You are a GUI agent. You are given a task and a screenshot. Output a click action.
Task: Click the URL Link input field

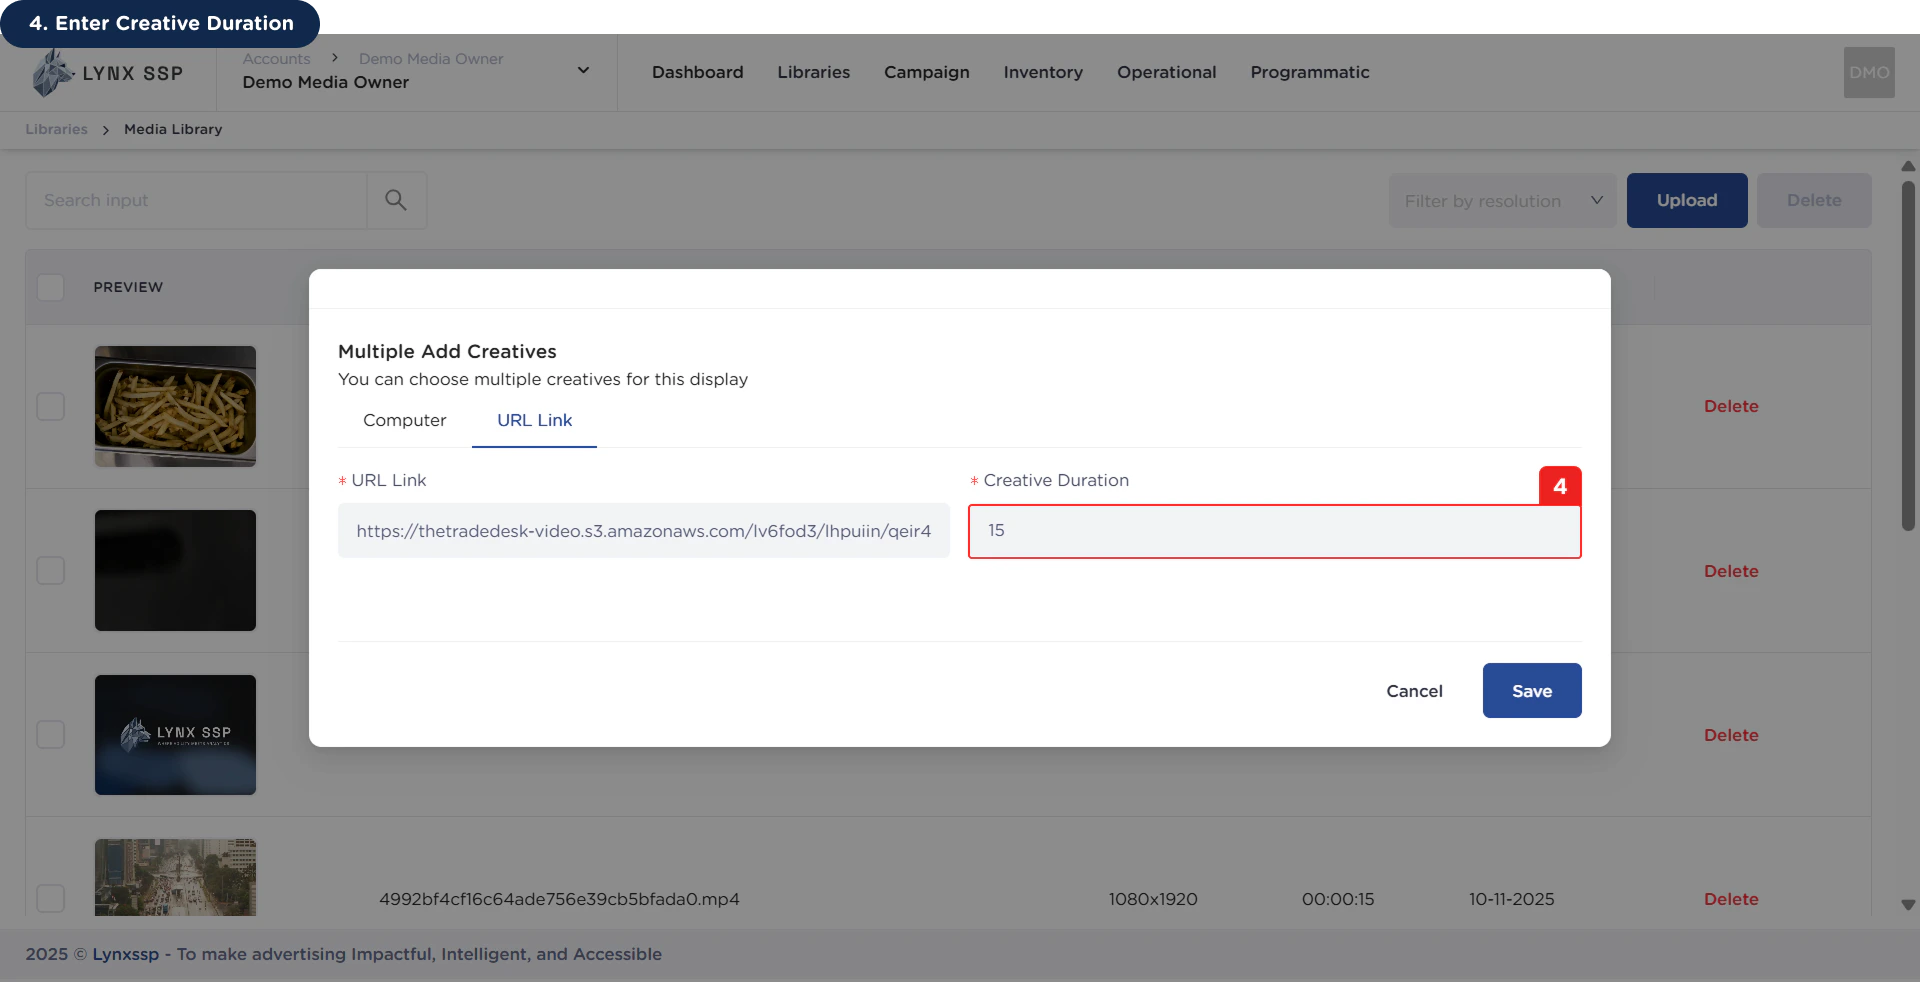tap(644, 530)
